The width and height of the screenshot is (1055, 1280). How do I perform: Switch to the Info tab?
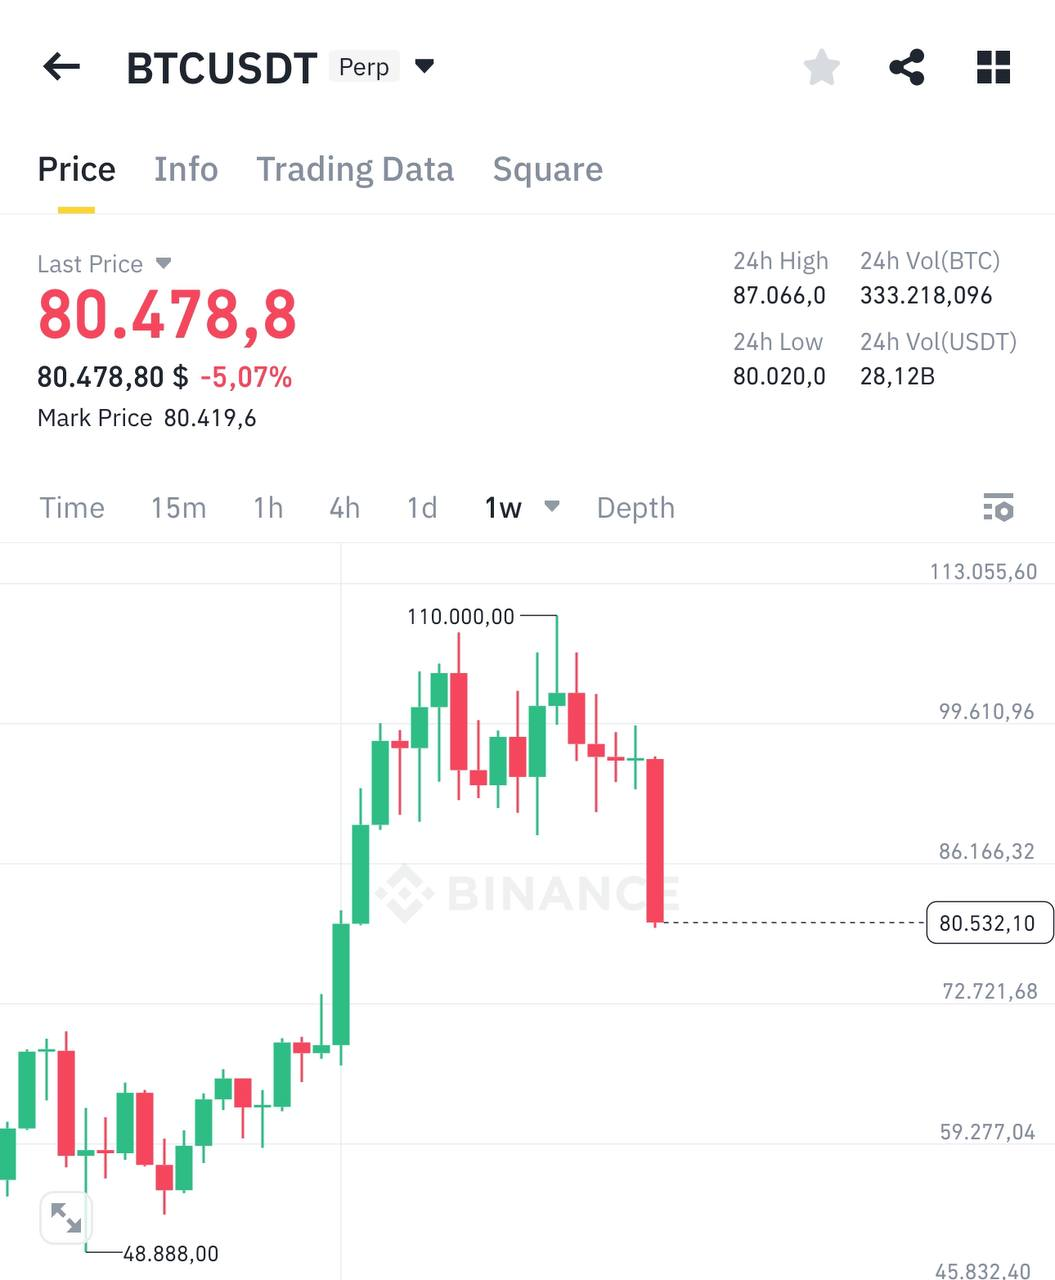coord(186,169)
